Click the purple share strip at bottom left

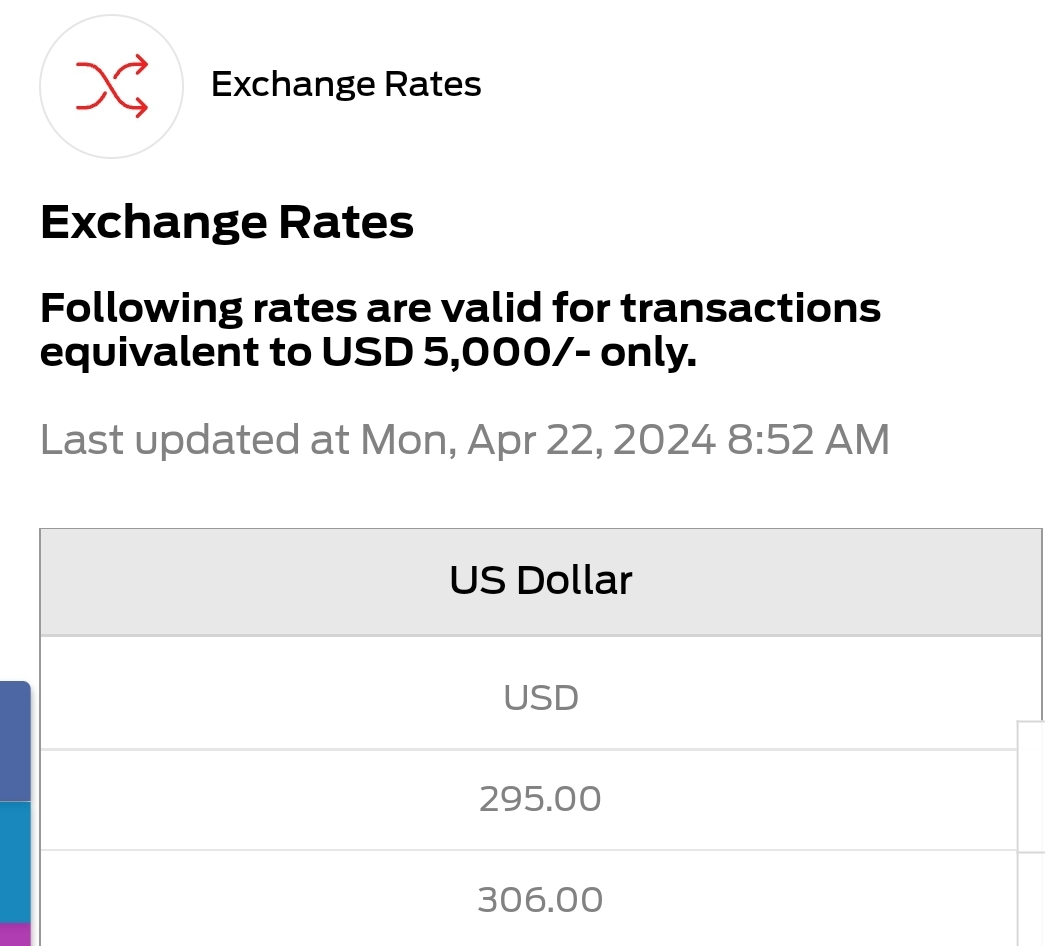click(15, 935)
